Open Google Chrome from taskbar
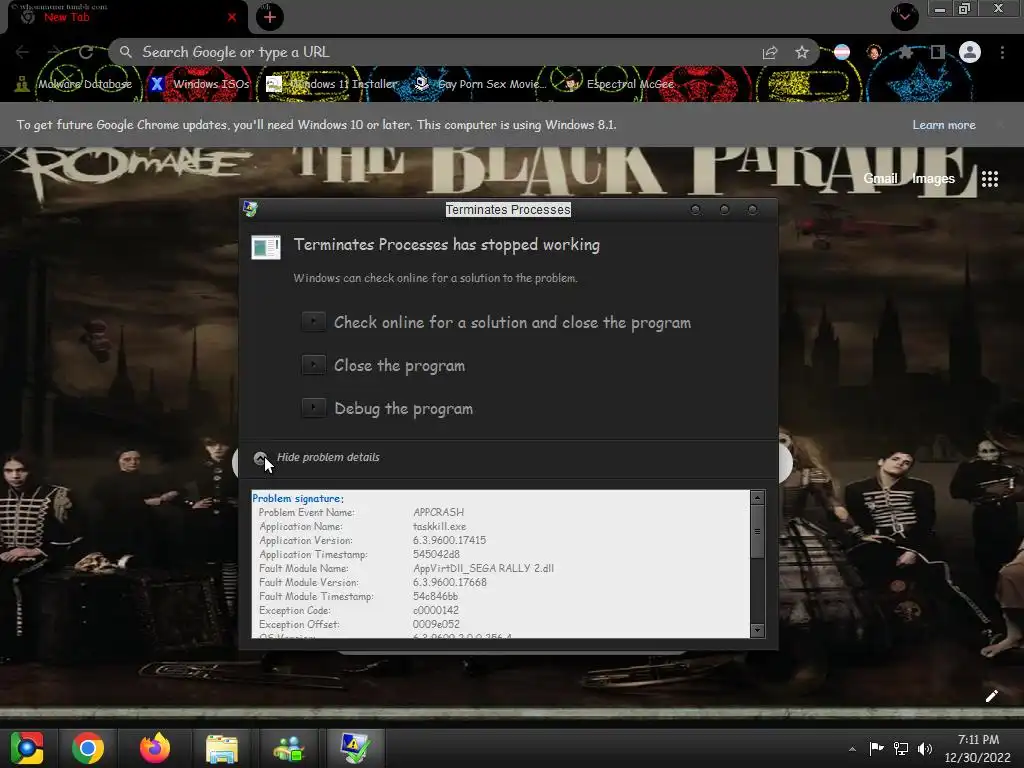Viewport: 1024px width, 768px height. 88,748
